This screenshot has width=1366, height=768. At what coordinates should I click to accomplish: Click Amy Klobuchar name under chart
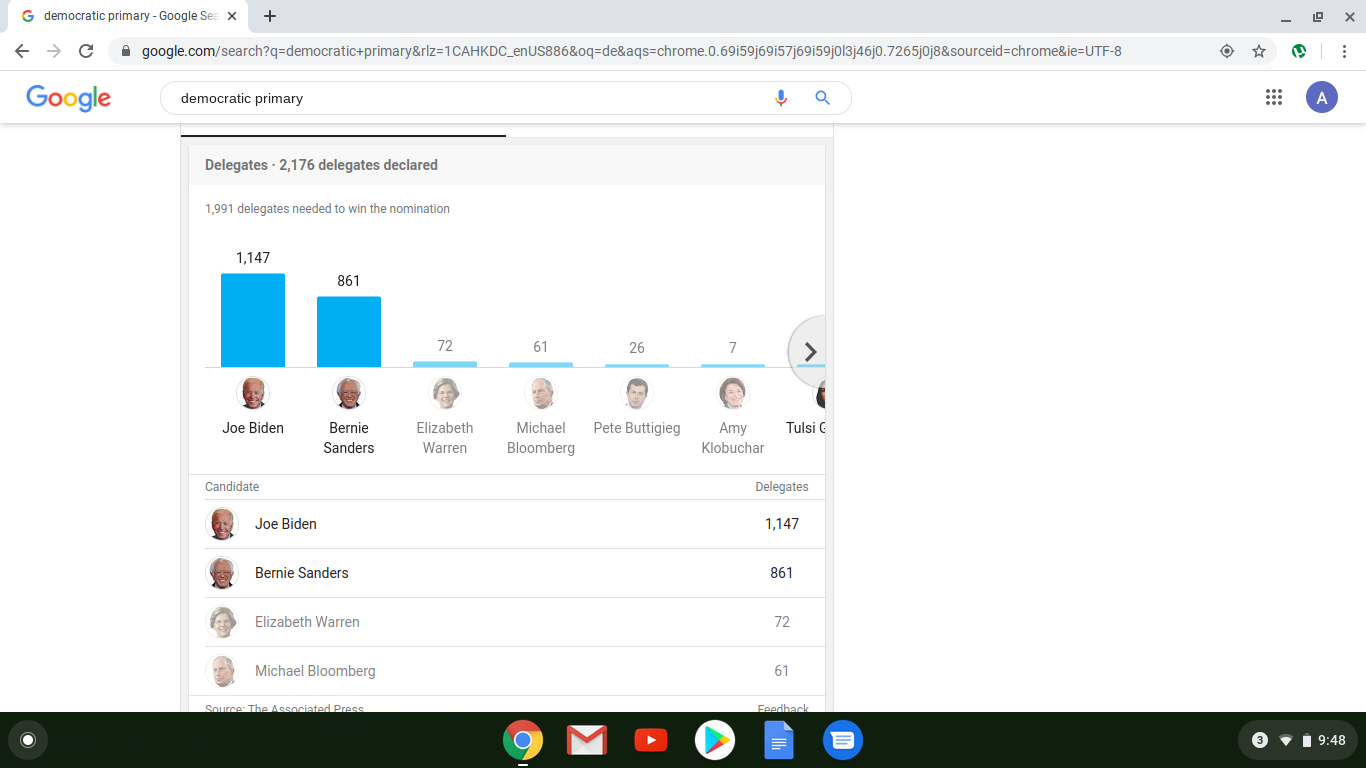coord(733,438)
